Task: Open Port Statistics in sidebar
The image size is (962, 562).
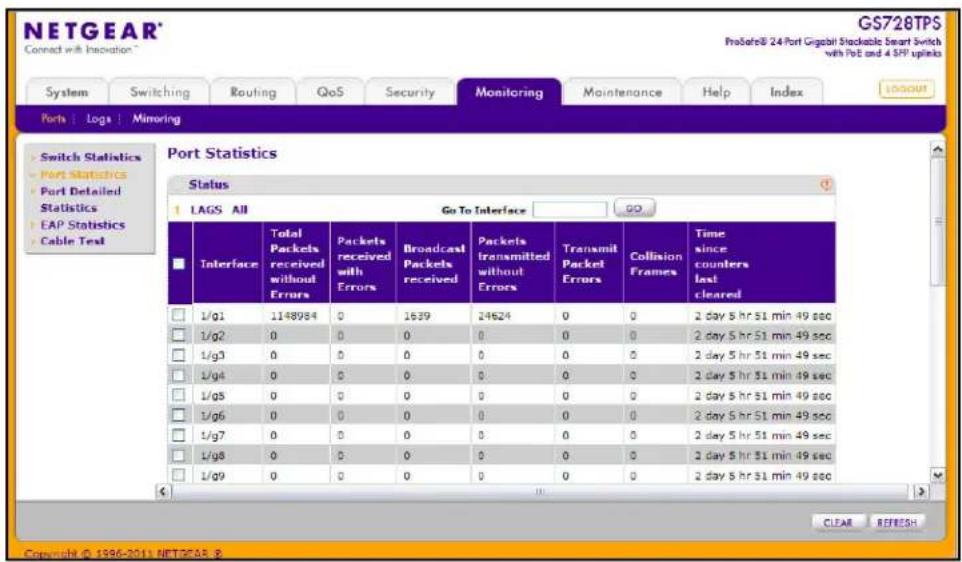Action: coord(83,174)
